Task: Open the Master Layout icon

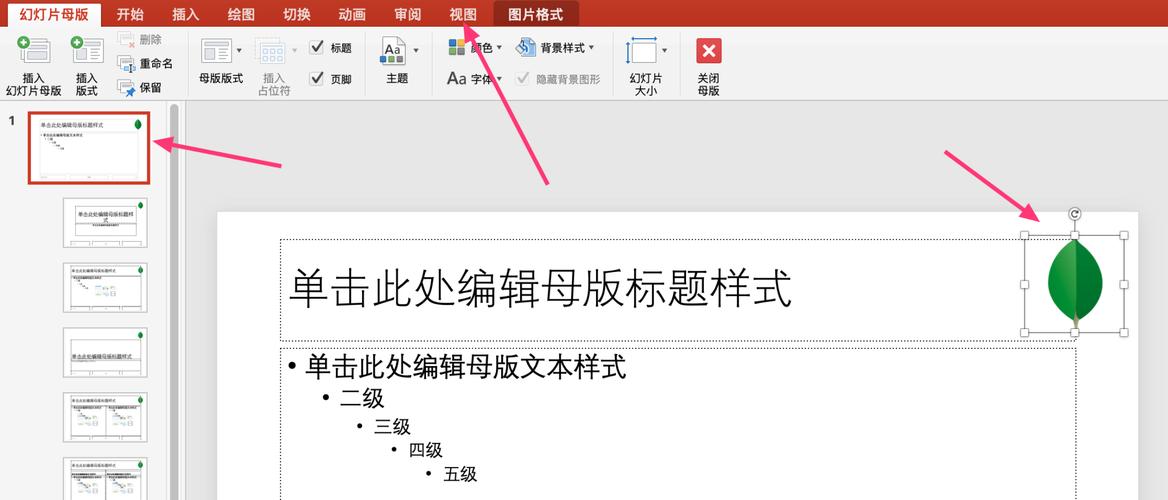Action: click(217, 51)
